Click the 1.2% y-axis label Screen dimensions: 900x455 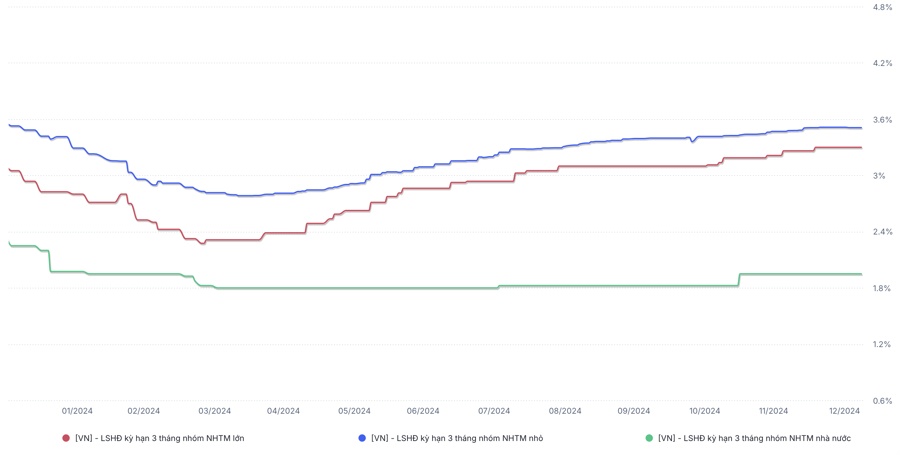pyautogui.click(x=882, y=344)
